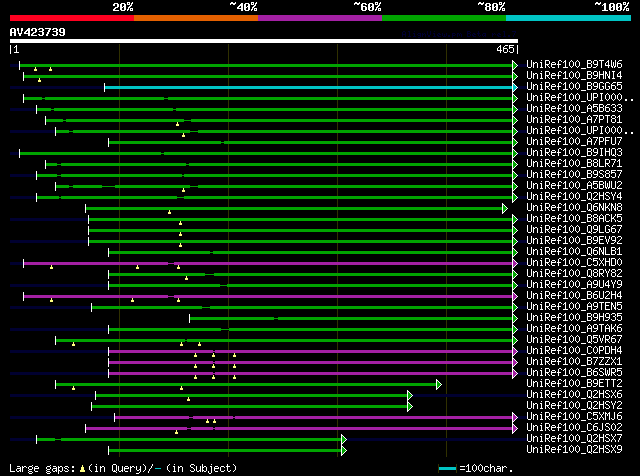Click the arrowhead ending the UniRef100_B9HNI4 alignment
This screenshot has width=640, height=476.
click(x=515, y=76)
